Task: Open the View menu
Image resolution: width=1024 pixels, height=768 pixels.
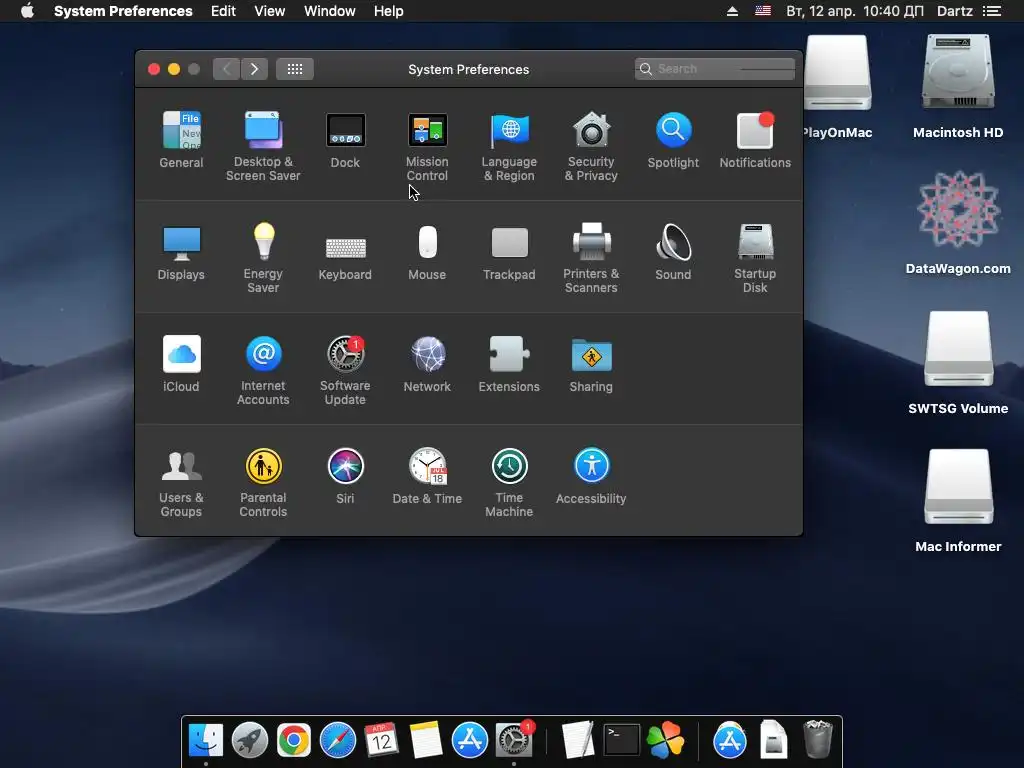Action: pos(269,11)
